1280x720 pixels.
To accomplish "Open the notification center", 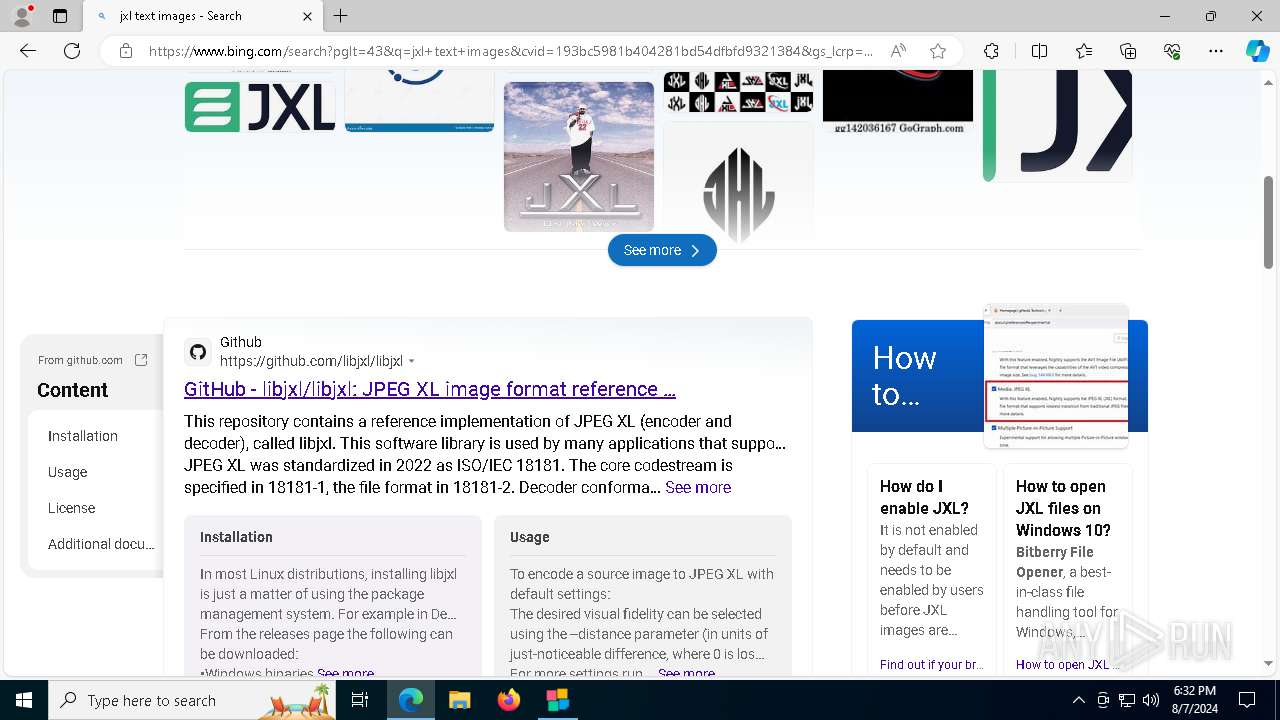I will click(x=1247, y=700).
